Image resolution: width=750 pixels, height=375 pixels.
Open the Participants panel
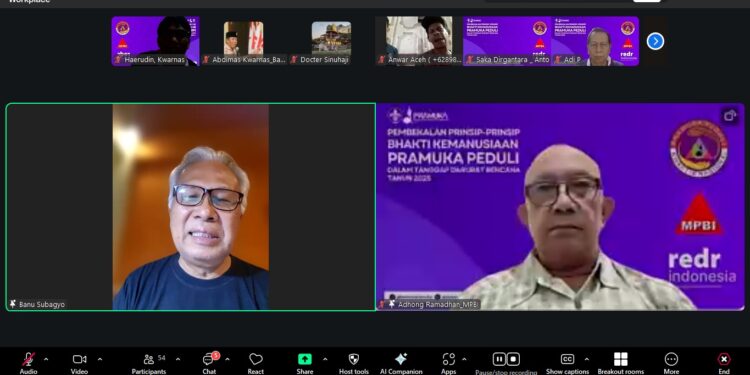pos(149,363)
